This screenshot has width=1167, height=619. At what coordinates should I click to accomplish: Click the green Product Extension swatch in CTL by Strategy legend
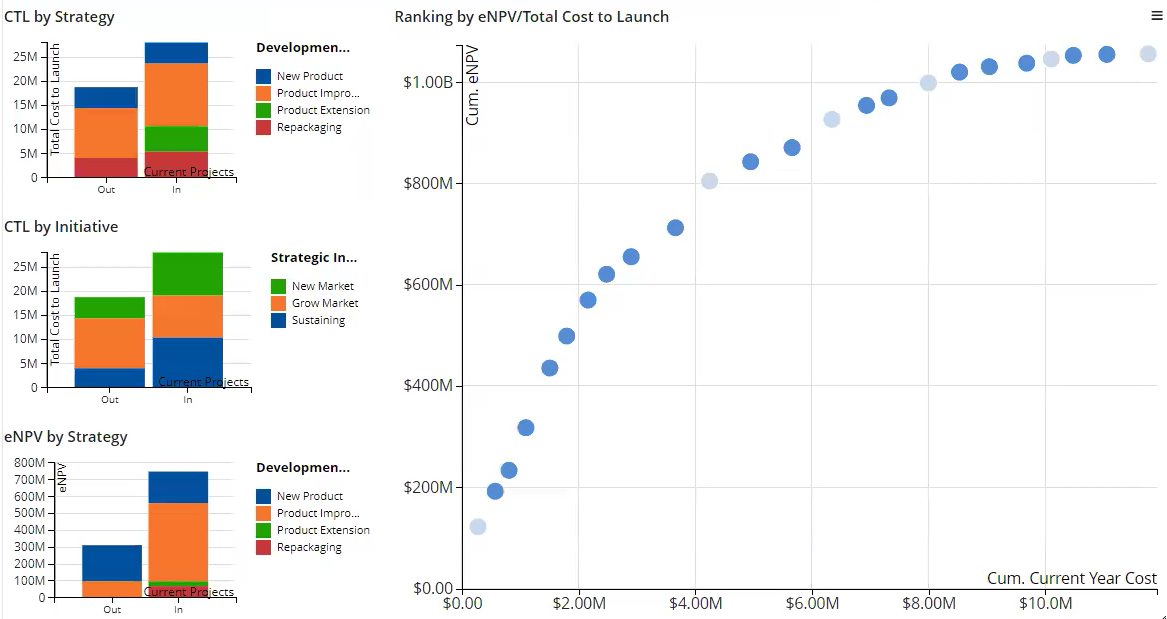(x=263, y=110)
